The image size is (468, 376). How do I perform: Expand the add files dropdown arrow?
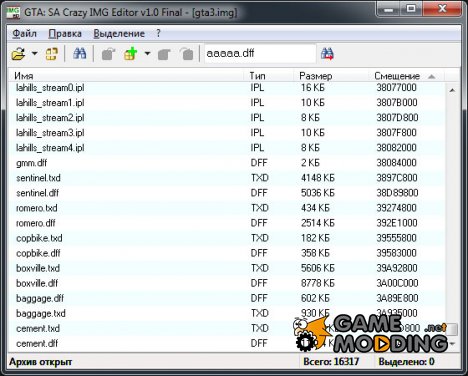coord(147,53)
